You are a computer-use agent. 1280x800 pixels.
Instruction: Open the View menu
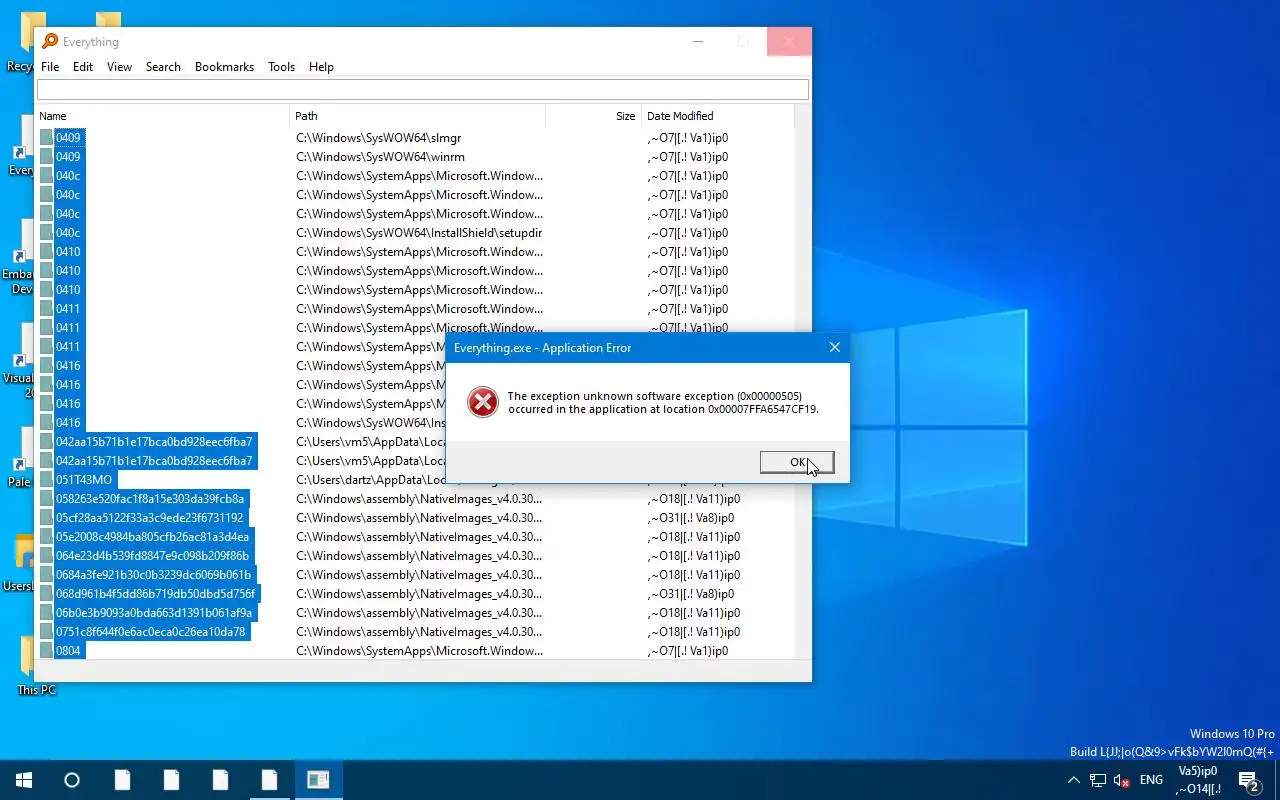point(119,67)
